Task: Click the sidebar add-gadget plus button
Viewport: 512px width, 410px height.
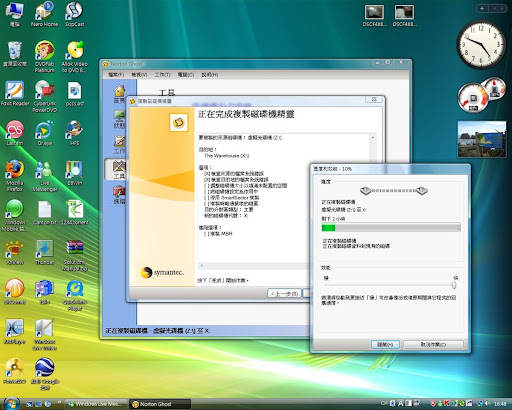Action: [x=482, y=8]
